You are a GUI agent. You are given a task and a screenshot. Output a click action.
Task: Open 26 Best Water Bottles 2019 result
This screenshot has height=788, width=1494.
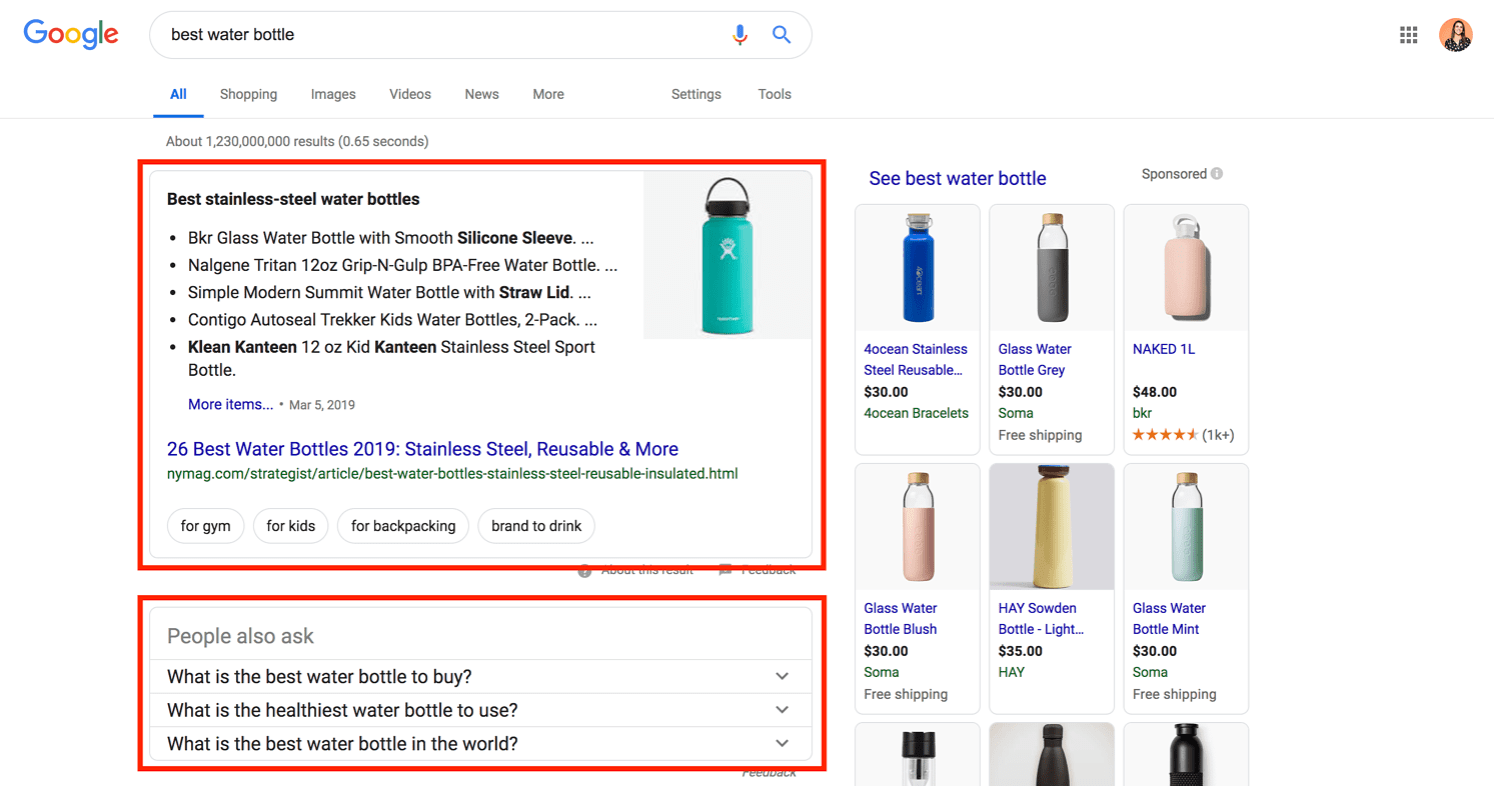click(422, 449)
